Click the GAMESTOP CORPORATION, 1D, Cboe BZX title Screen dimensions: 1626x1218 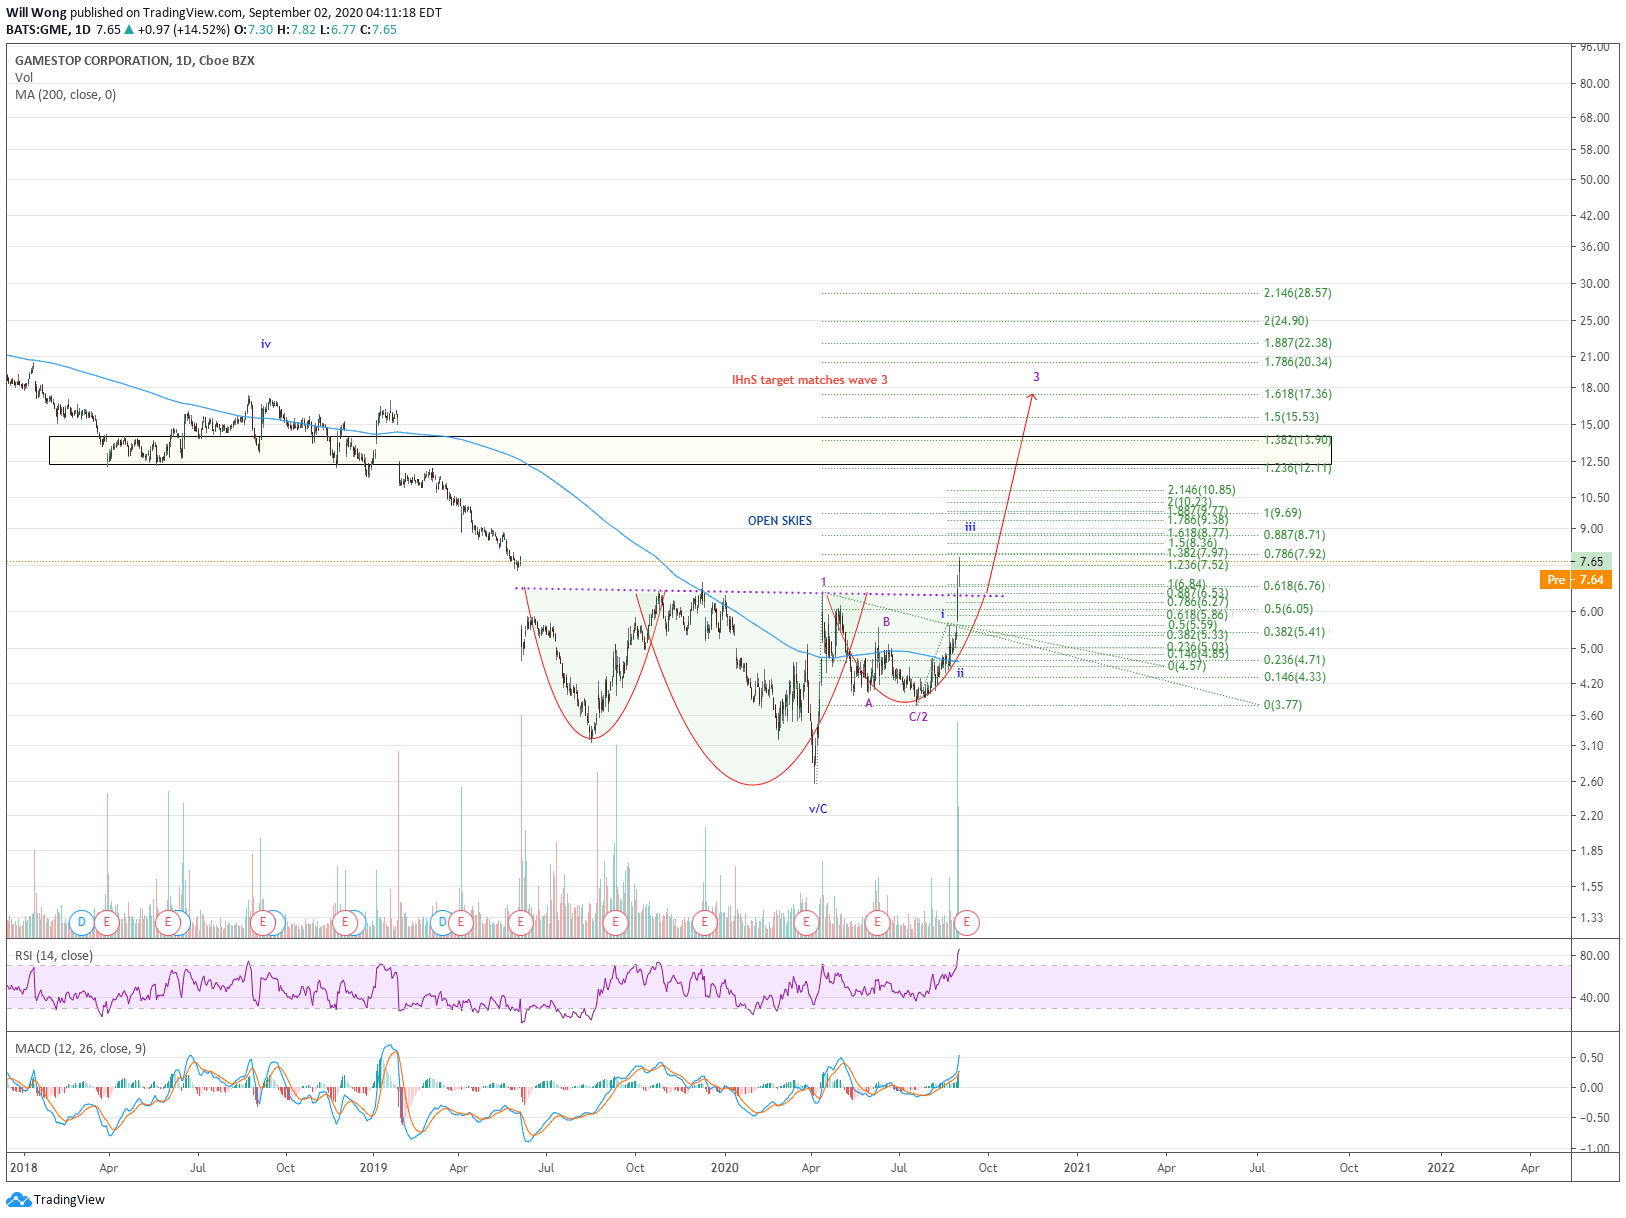[135, 61]
